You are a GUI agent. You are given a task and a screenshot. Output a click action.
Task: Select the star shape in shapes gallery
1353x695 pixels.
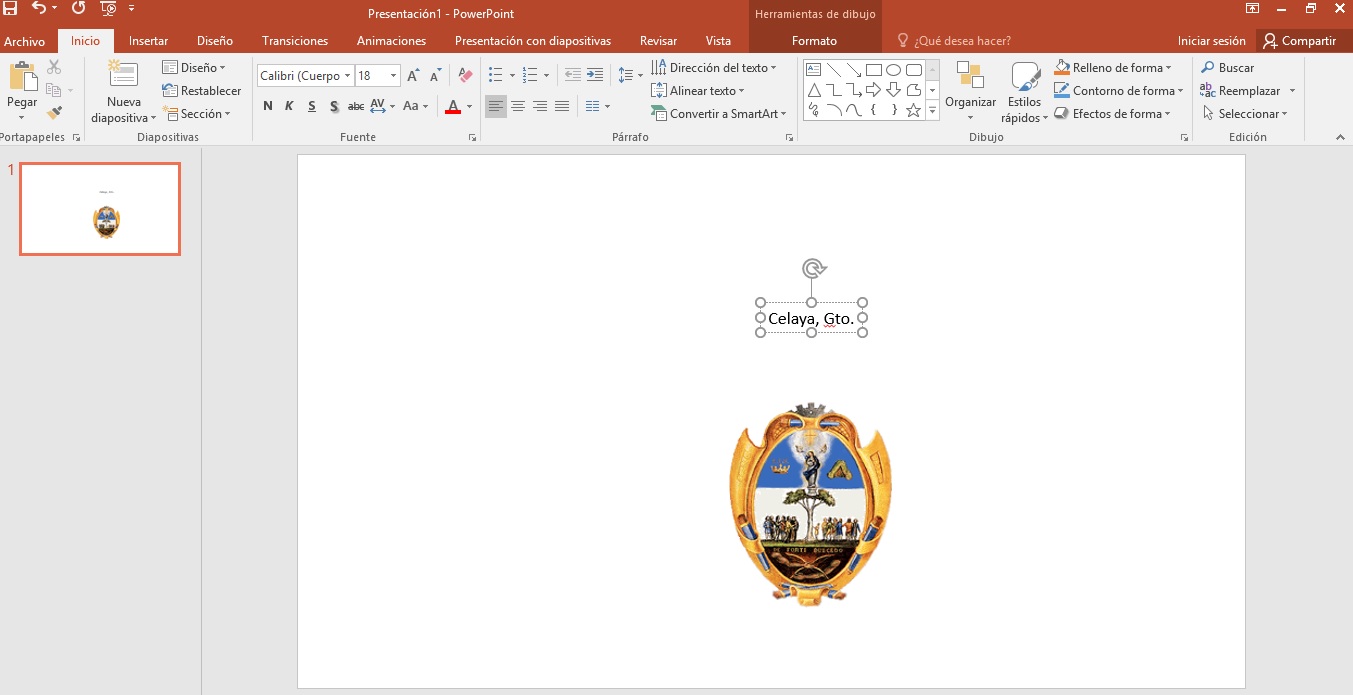click(913, 110)
